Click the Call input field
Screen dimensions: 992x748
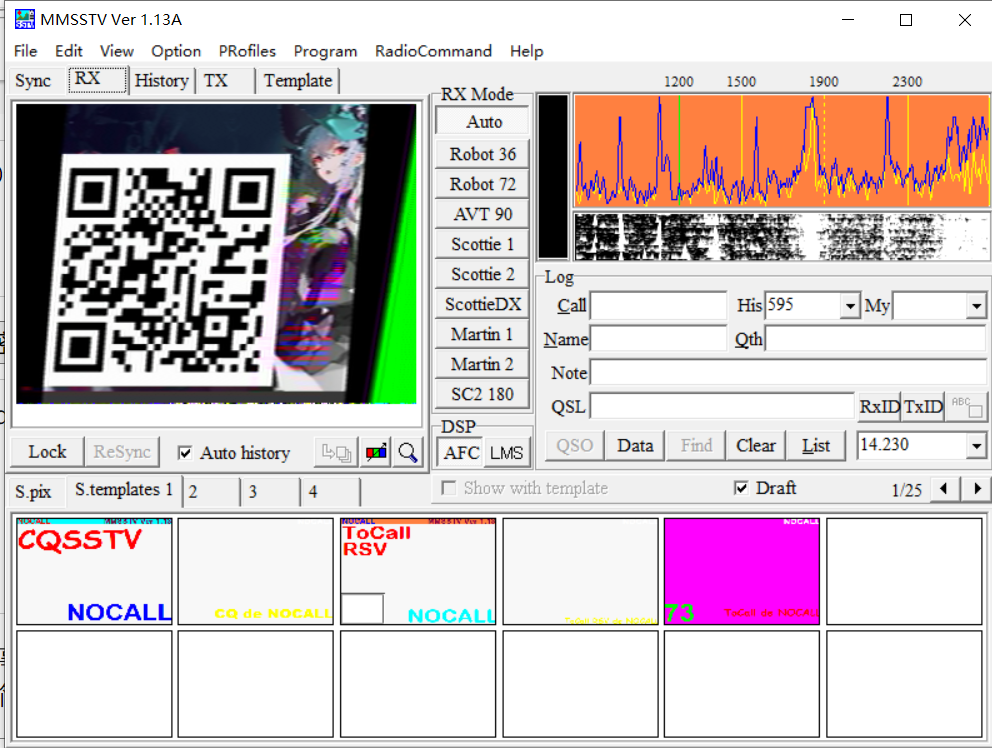coord(658,306)
